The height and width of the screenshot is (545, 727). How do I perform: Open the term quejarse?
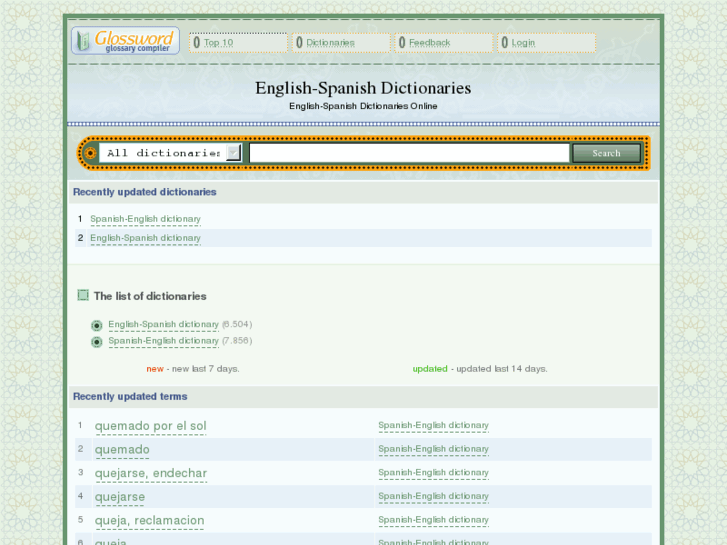point(120,497)
